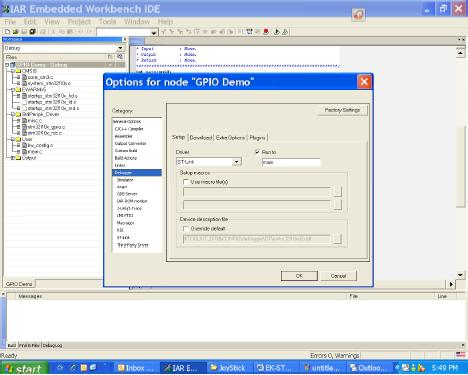Image resolution: width=468 pixels, height=375 pixels.
Task: Open the Debug configuration dropdown in workspace
Action: click(x=120, y=48)
